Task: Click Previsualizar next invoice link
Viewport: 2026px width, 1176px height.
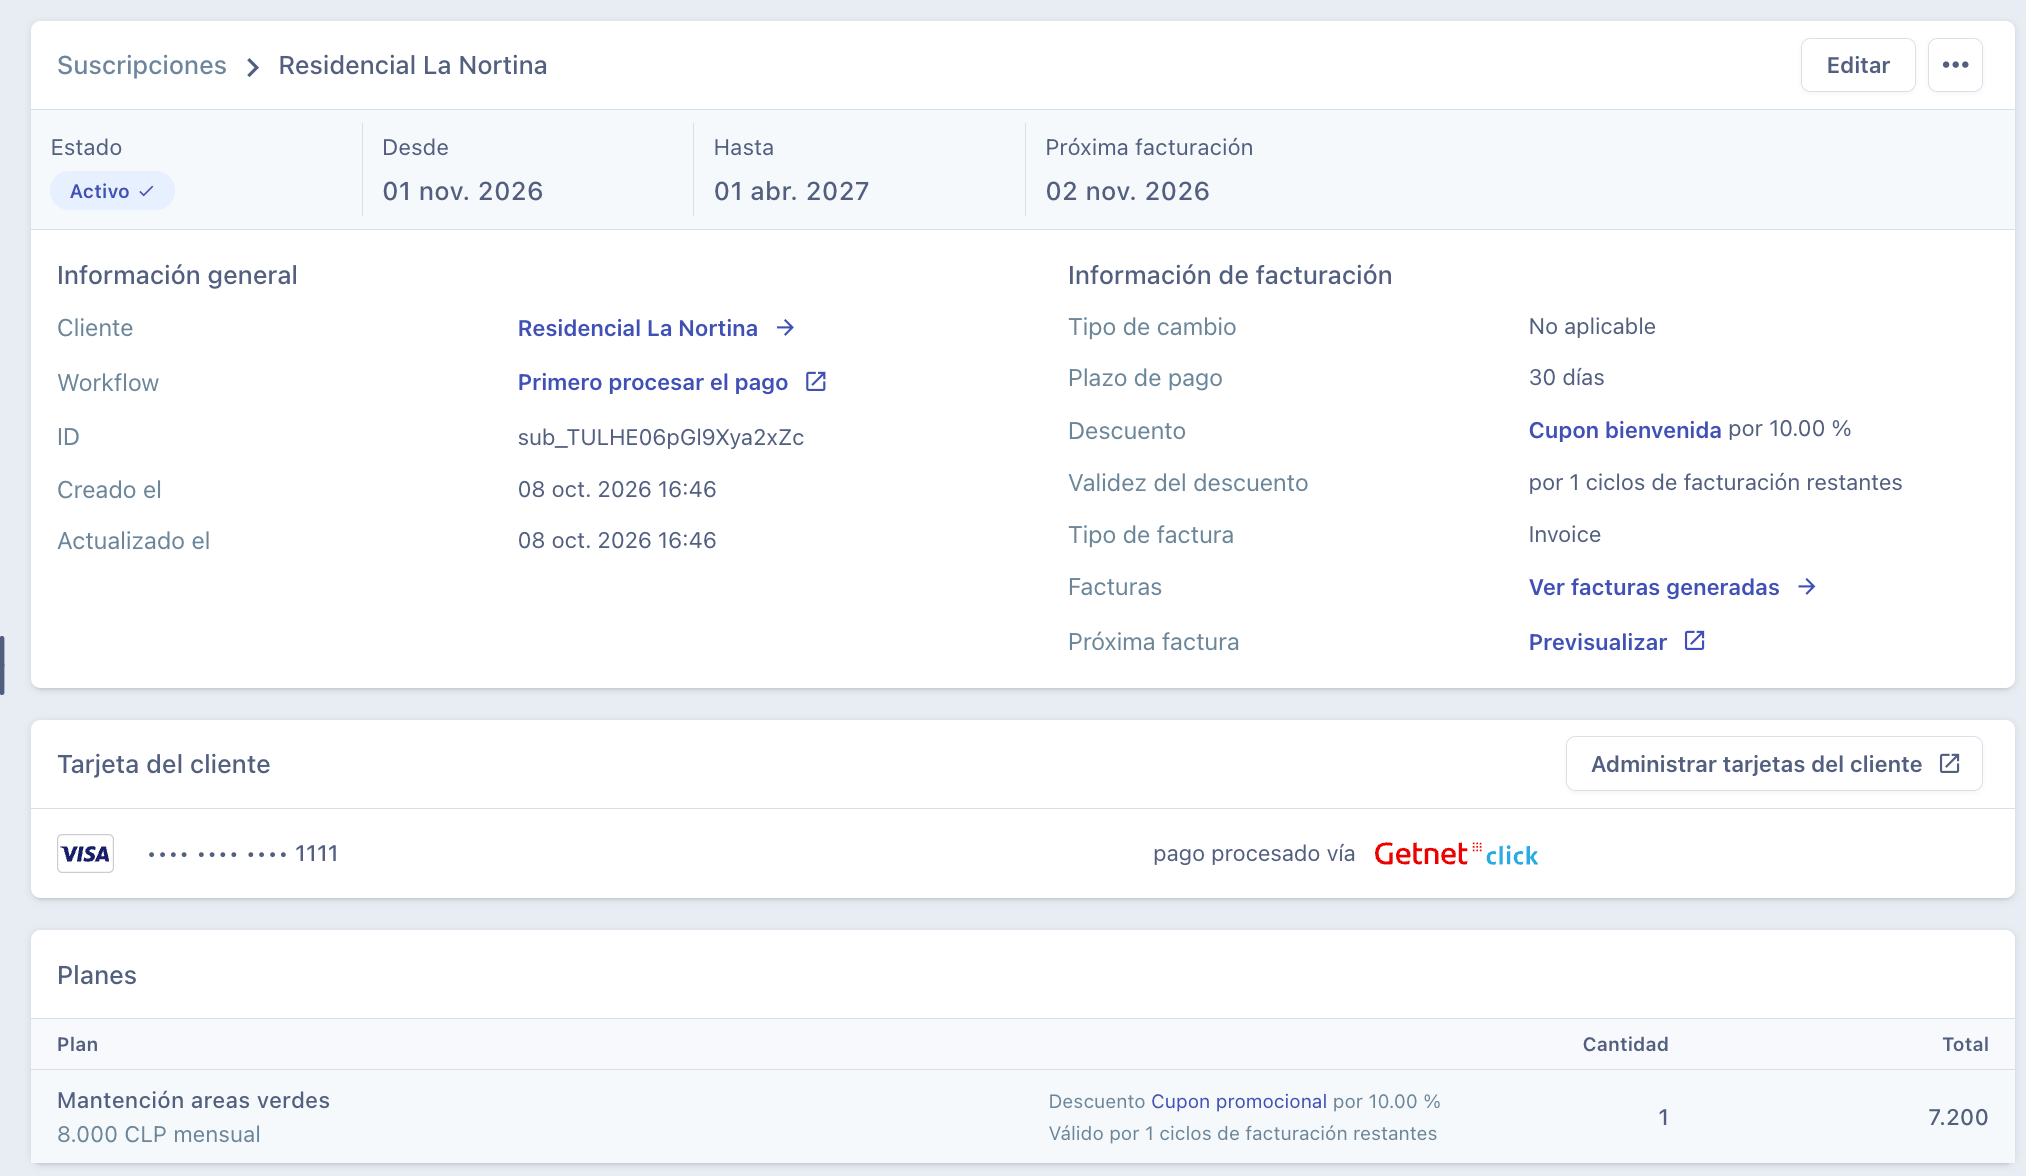Action: click(1598, 642)
